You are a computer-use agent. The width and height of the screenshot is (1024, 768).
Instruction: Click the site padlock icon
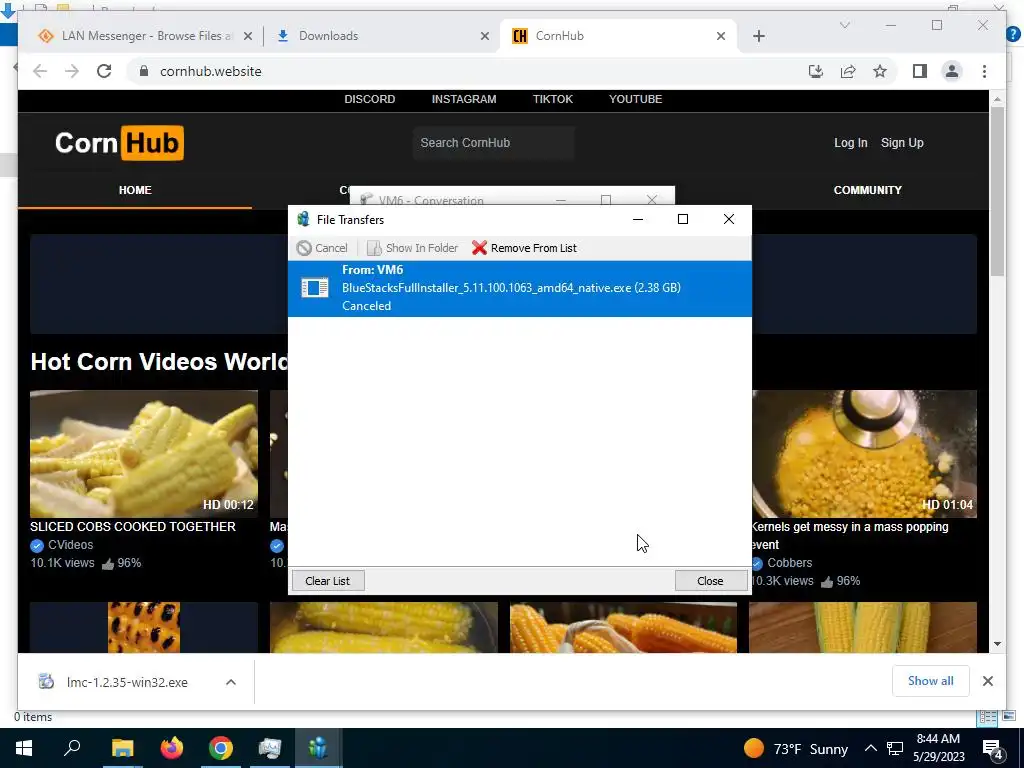click(x=144, y=71)
